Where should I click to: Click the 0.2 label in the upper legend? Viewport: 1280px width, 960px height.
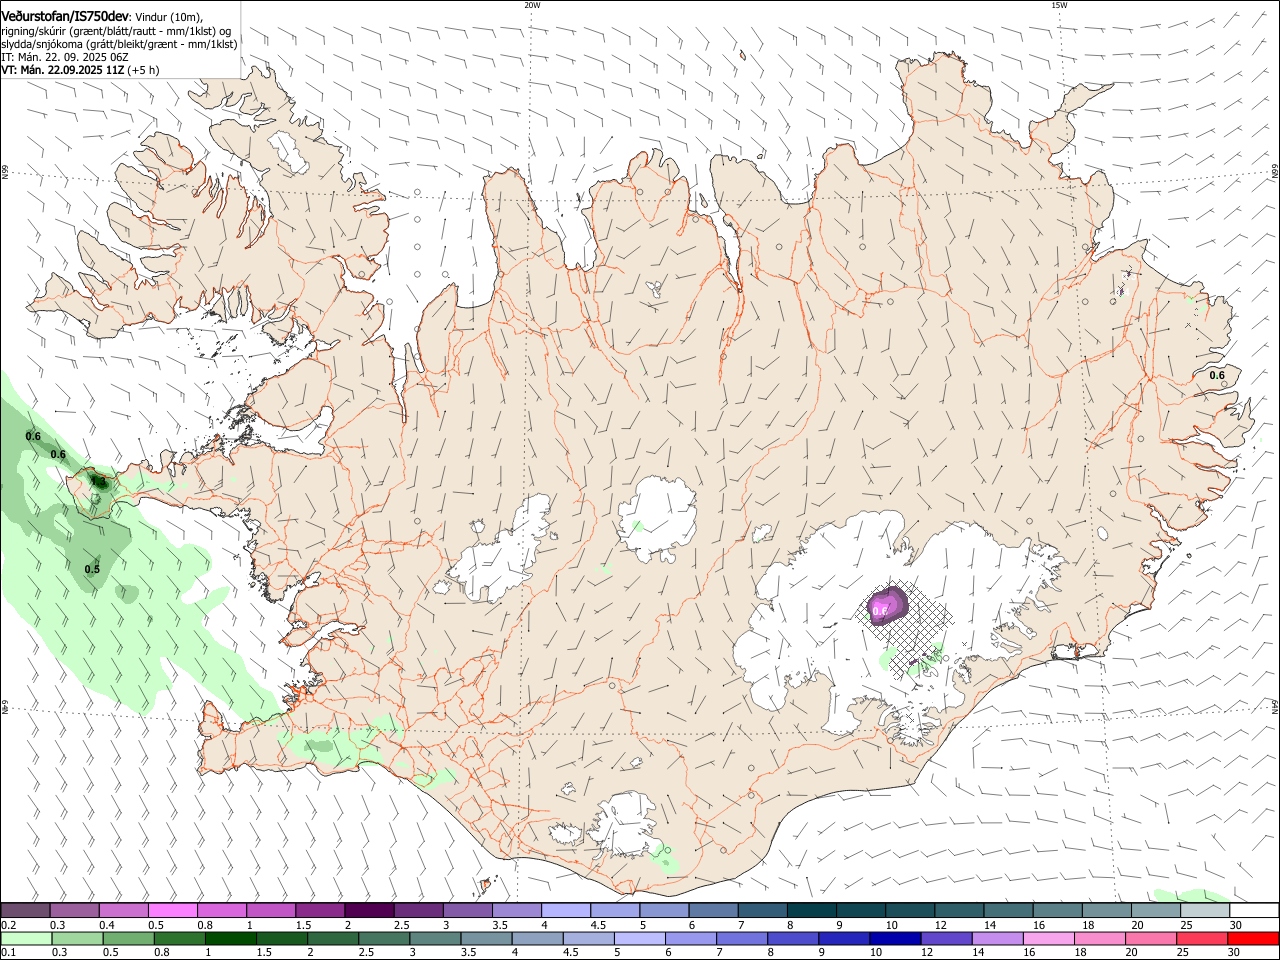[x=8, y=925]
